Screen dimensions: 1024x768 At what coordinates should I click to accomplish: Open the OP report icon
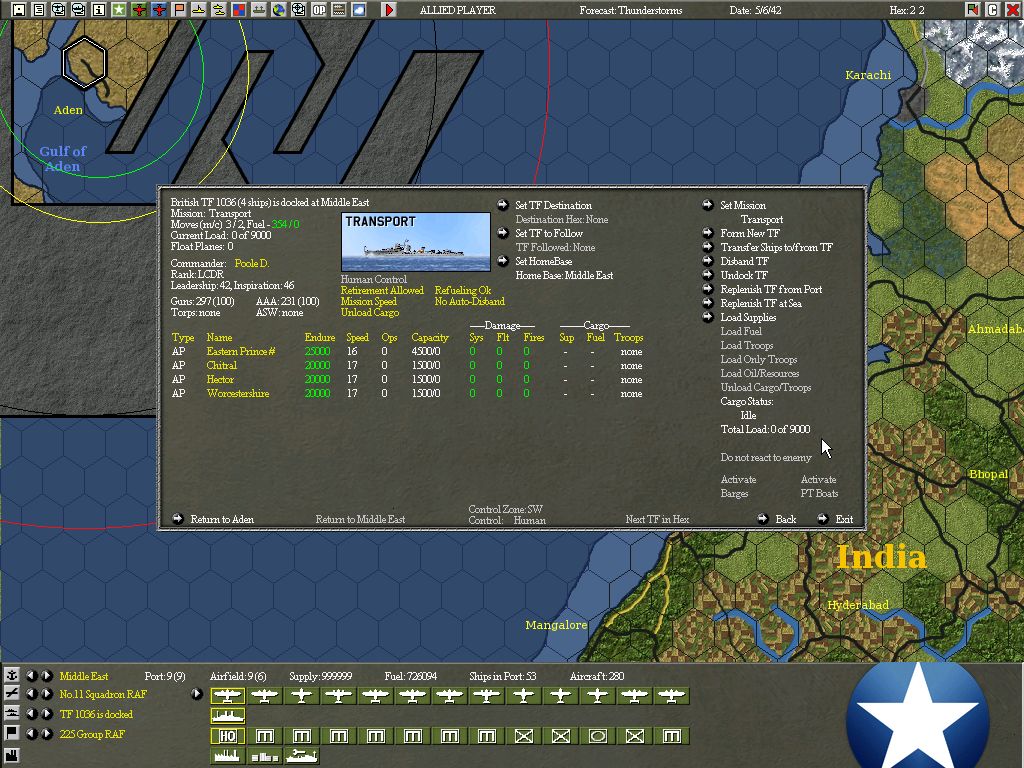[319, 10]
